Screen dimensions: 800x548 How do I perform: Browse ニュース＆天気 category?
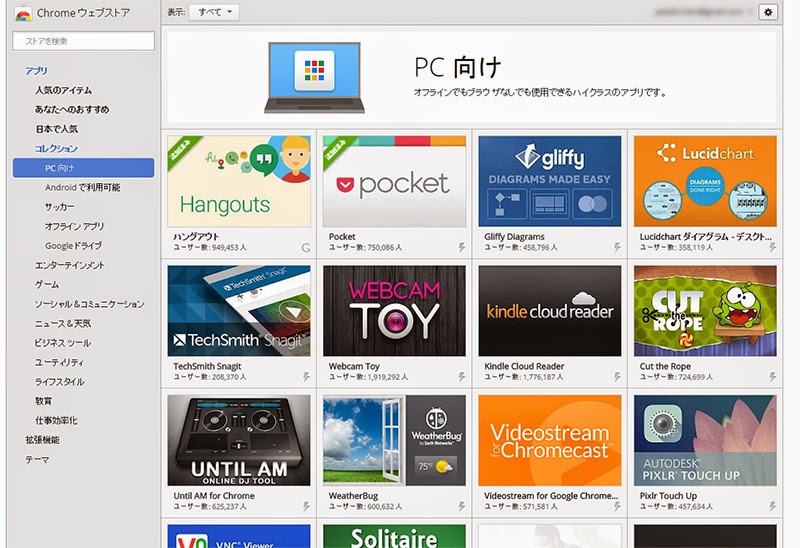pos(63,323)
